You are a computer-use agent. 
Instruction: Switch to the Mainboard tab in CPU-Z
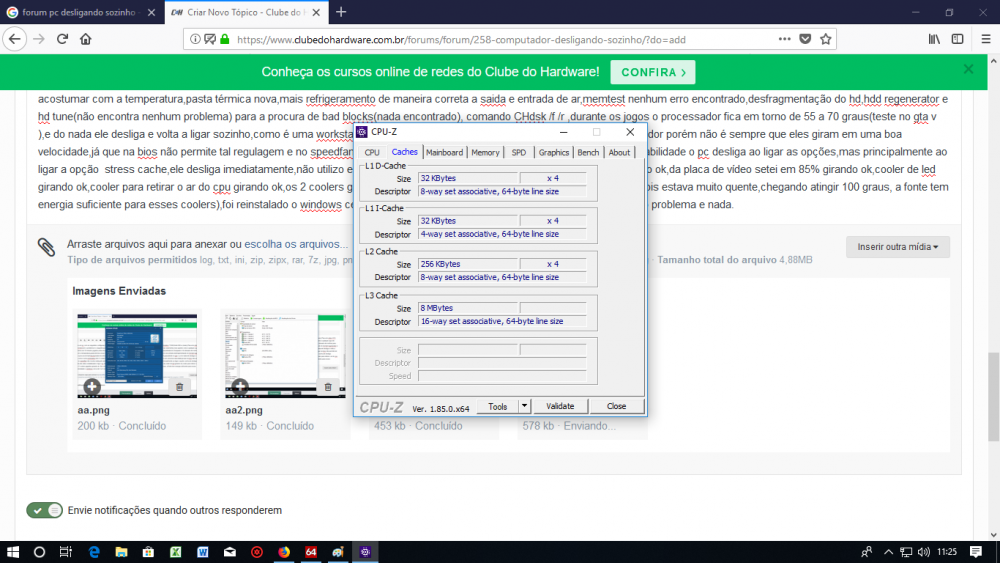coord(444,153)
